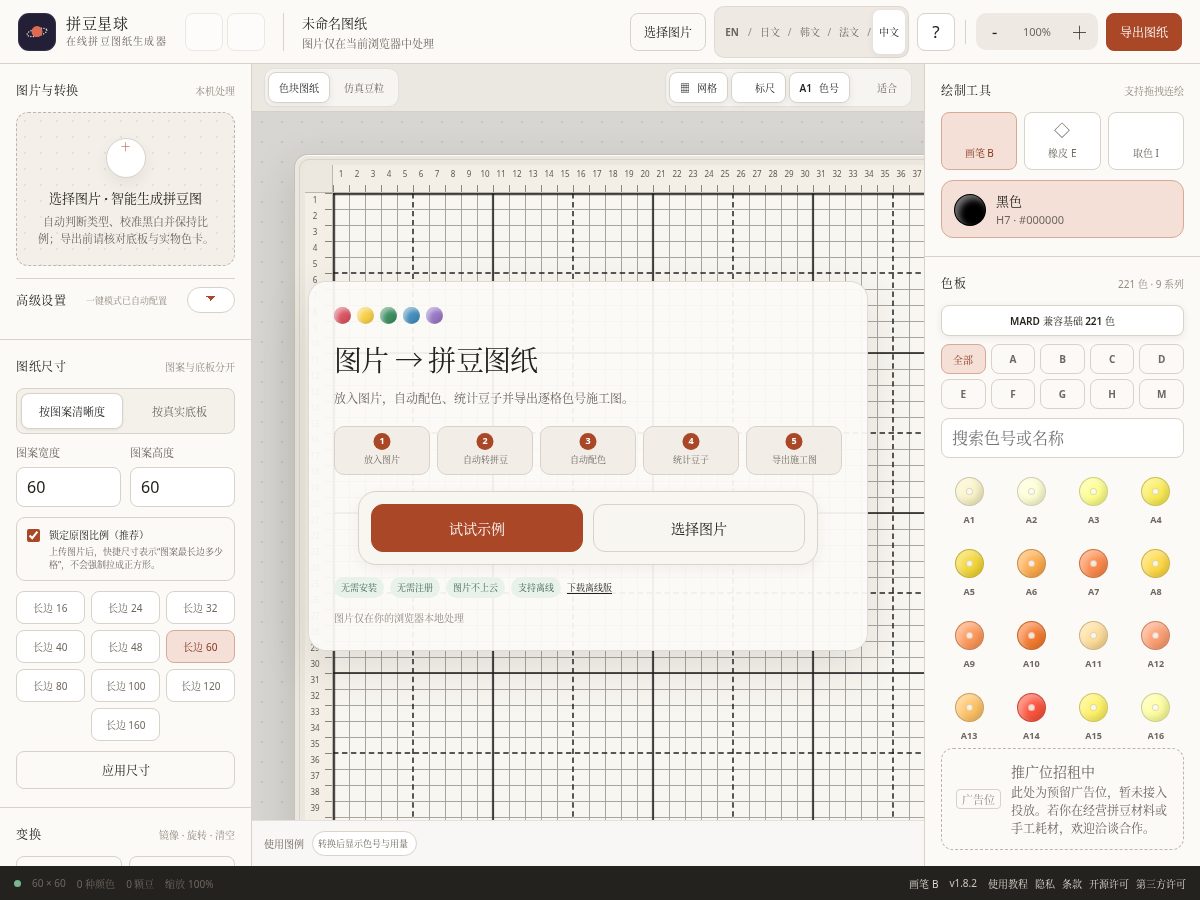Zoom in with the plus button
Viewport: 1200px width, 900px height.
(x=1079, y=32)
